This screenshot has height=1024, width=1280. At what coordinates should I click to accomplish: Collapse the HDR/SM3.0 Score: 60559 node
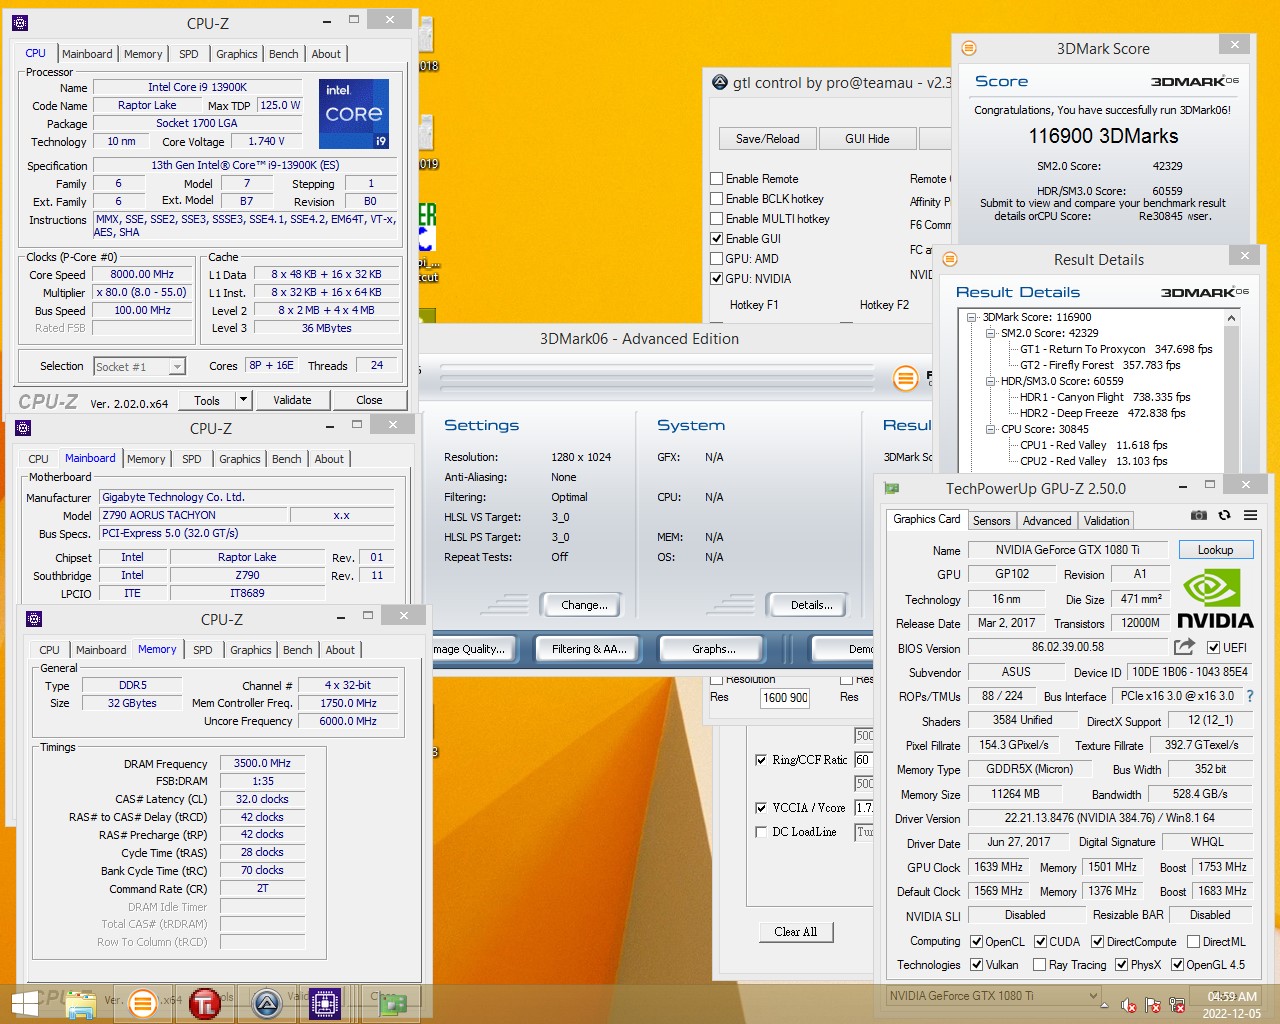989,381
